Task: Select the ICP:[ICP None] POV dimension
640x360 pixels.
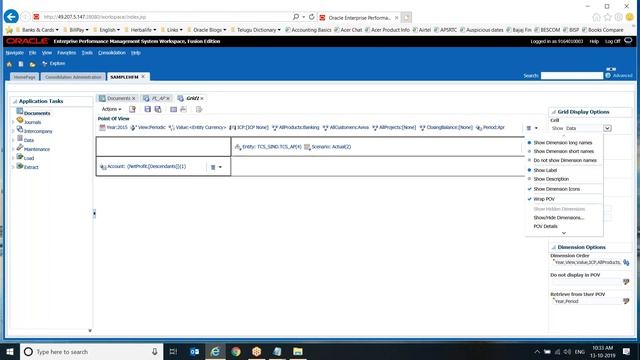Action: click(x=249, y=127)
